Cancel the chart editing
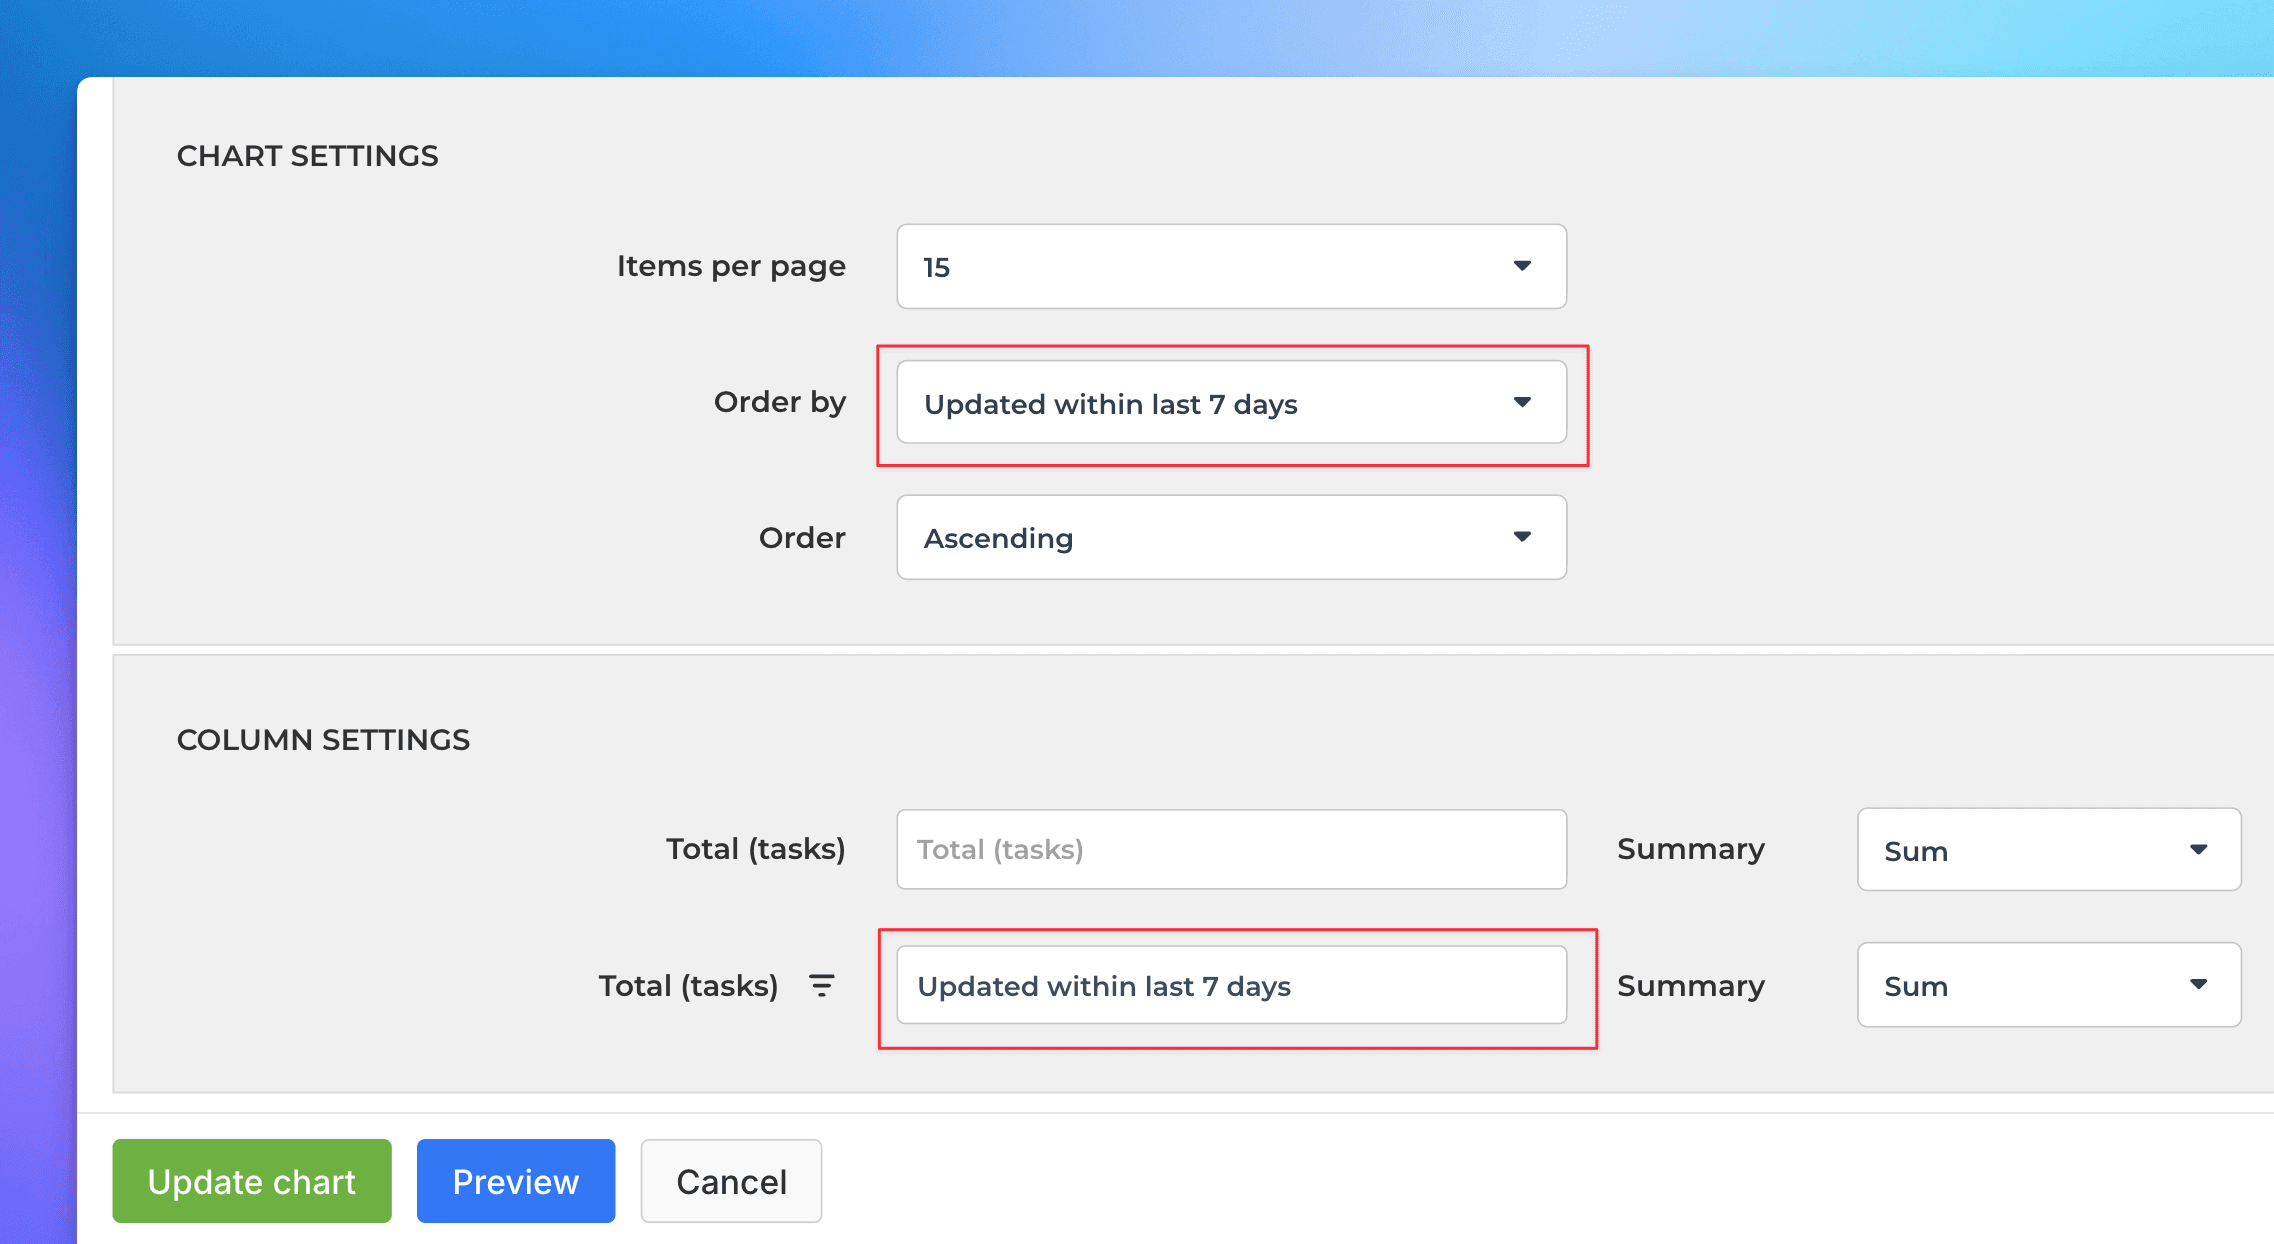The width and height of the screenshot is (2274, 1244). pos(731,1181)
